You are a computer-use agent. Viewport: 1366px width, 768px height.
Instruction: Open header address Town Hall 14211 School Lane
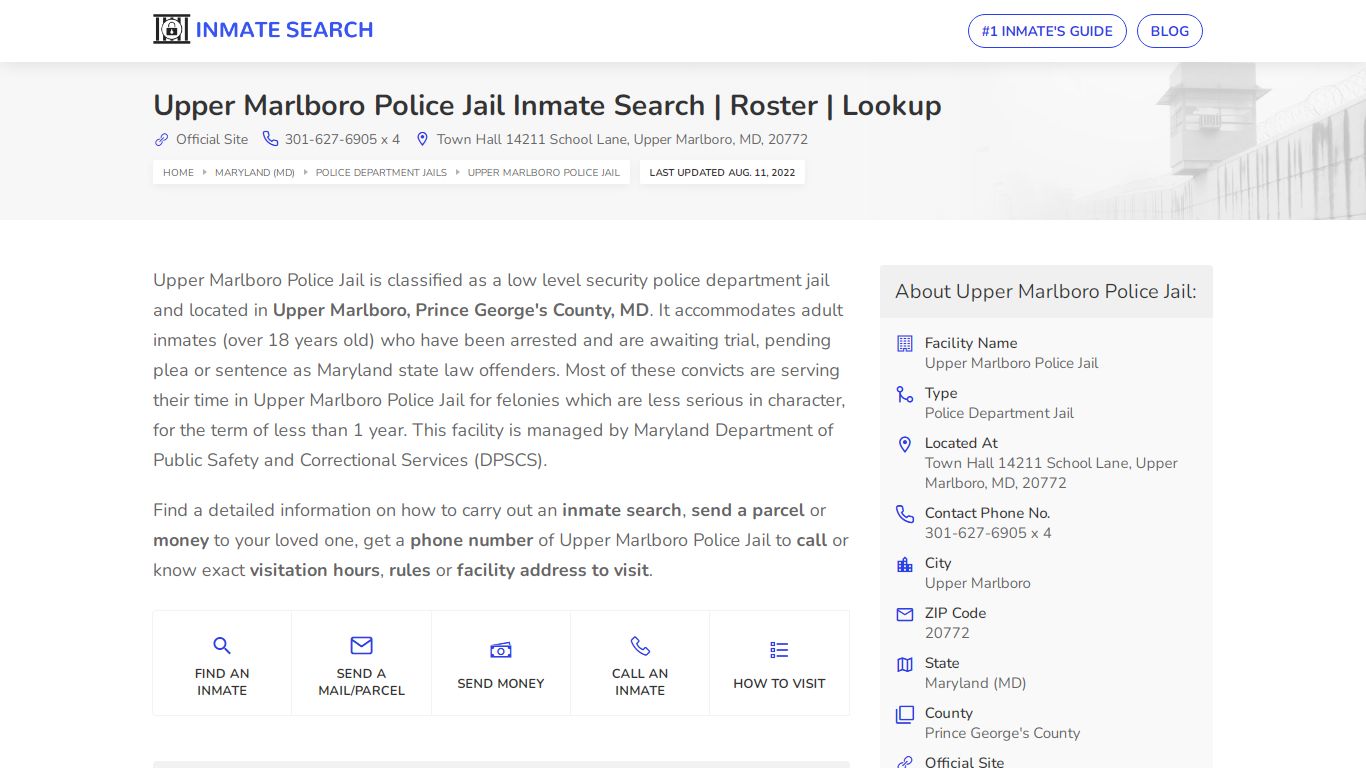coord(622,140)
